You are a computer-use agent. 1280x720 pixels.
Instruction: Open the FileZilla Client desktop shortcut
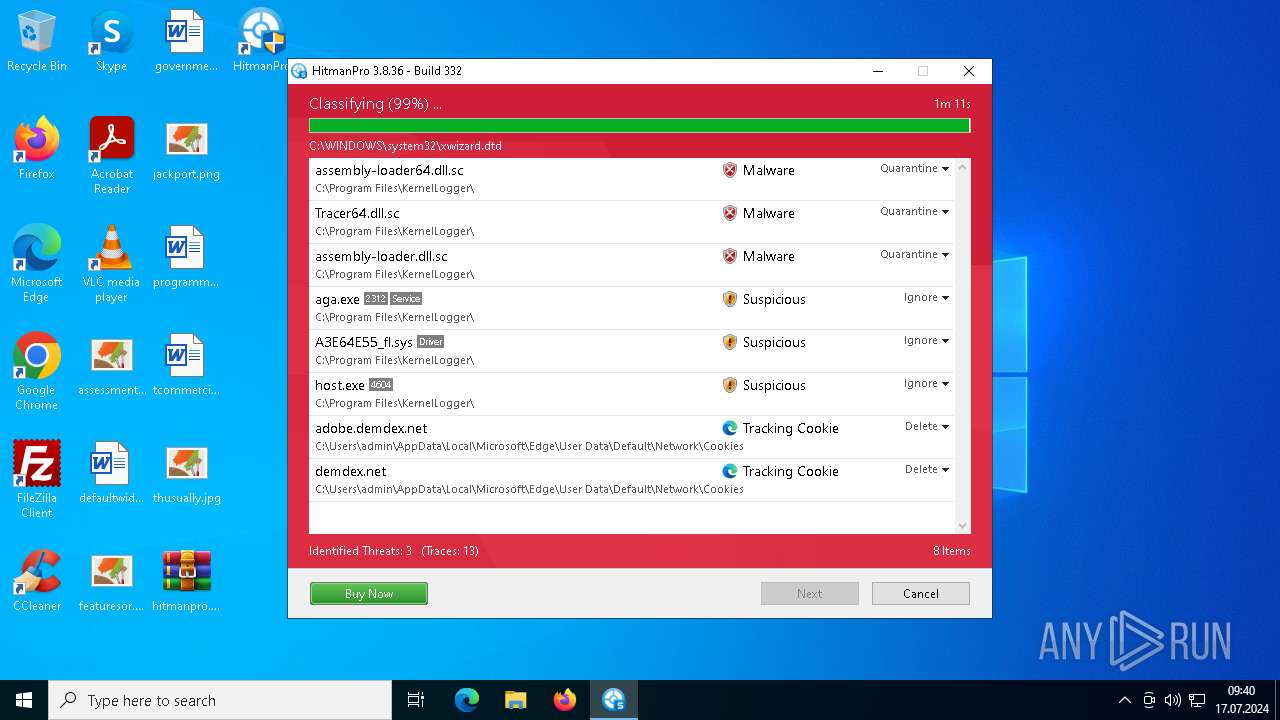(x=37, y=480)
